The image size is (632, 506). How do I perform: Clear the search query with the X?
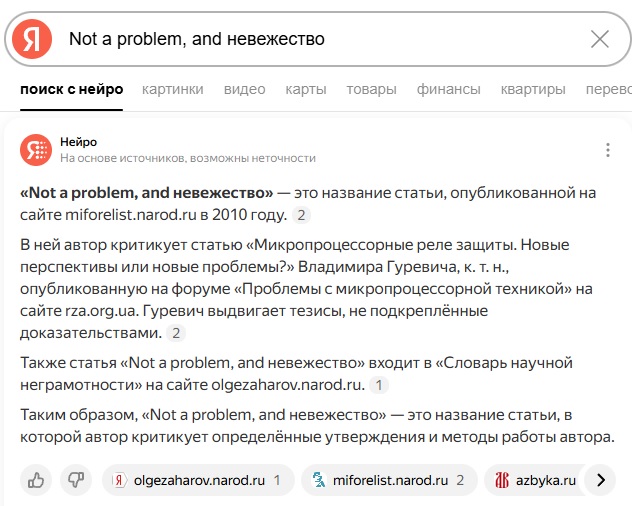599,39
